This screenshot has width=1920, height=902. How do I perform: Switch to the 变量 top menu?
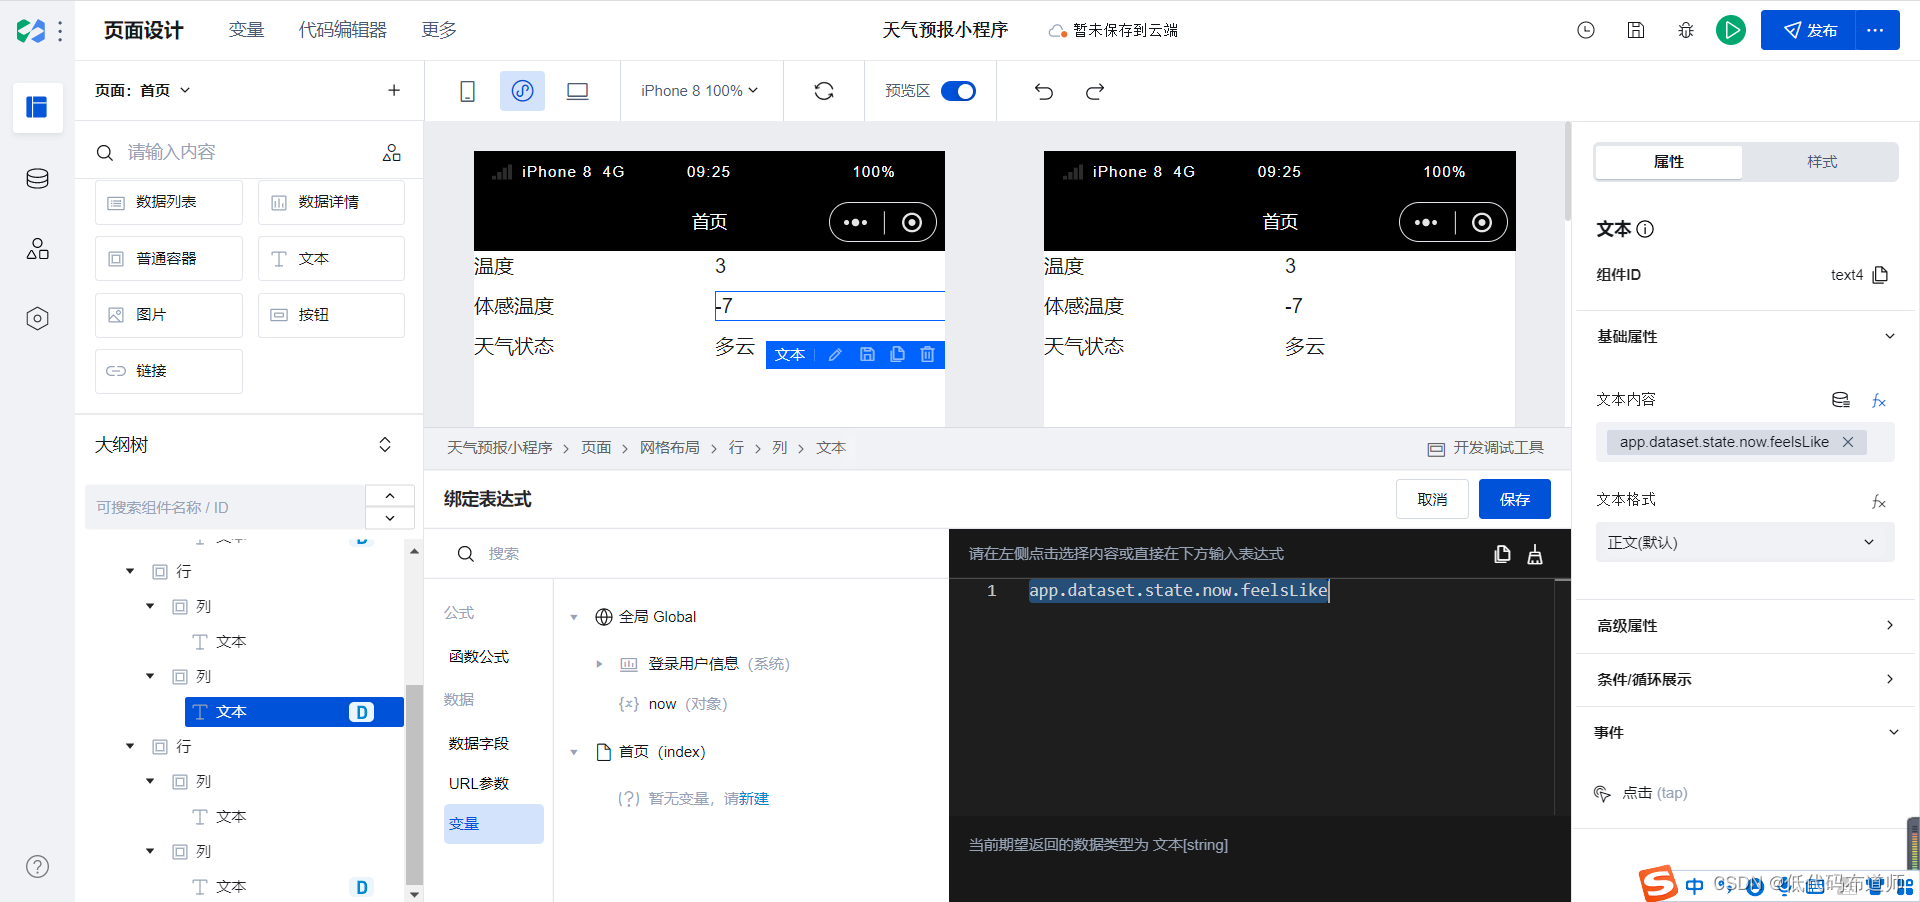point(246,30)
